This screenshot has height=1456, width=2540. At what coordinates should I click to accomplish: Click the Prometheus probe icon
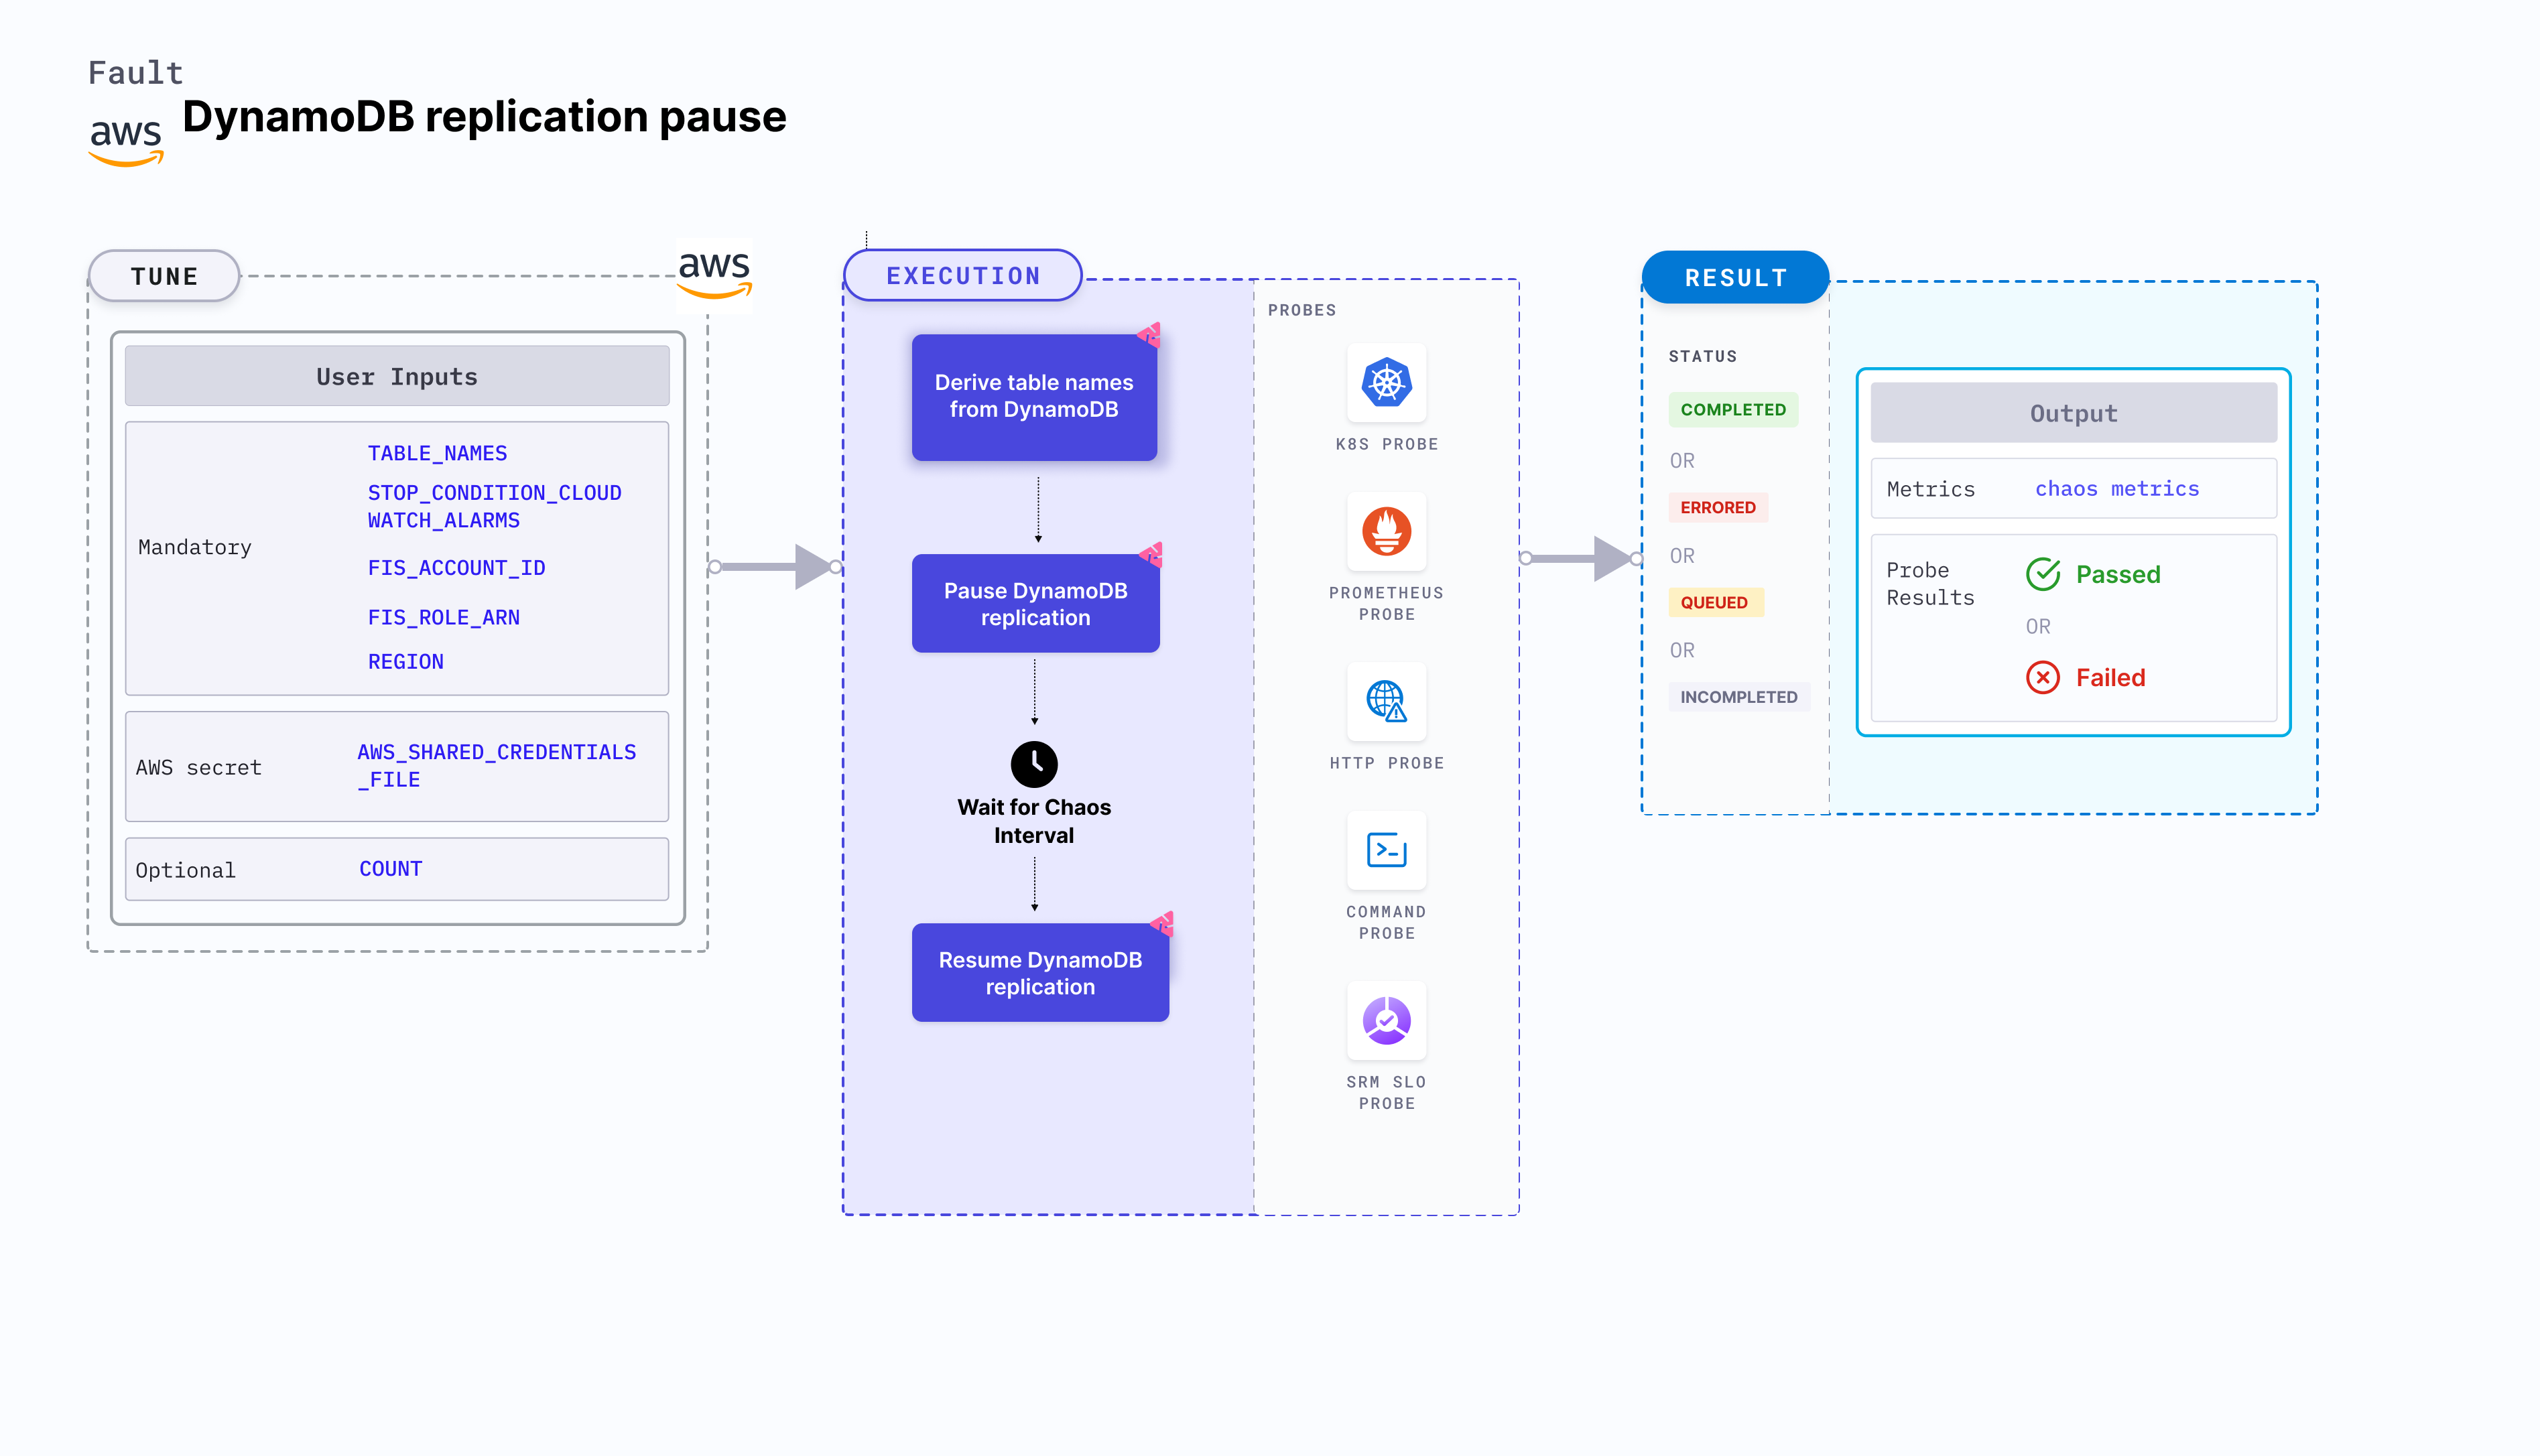(1387, 532)
